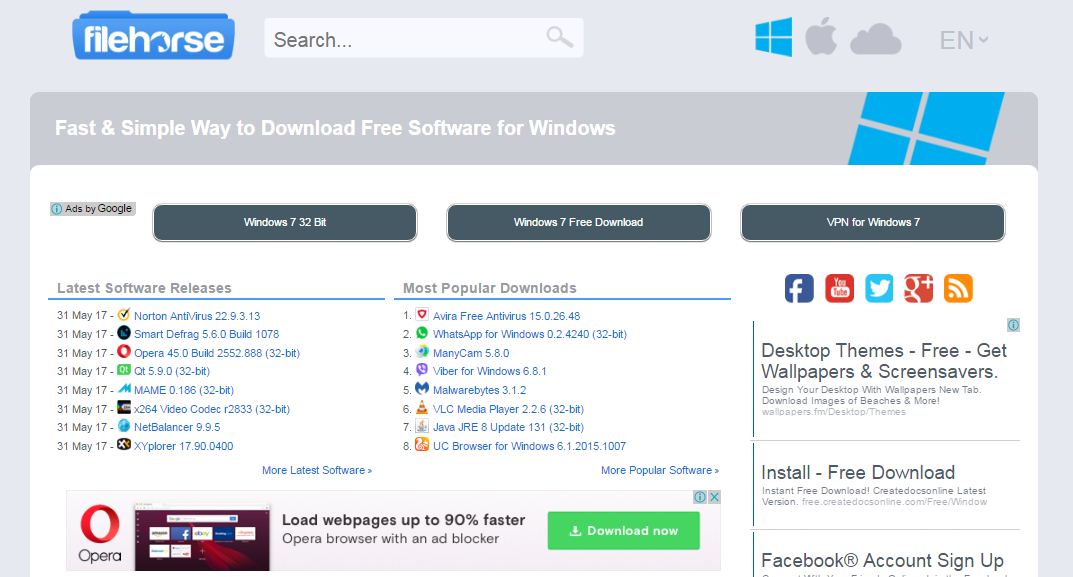
Task: Open Java JRE 8 Update 131 link
Action: point(508,427)
